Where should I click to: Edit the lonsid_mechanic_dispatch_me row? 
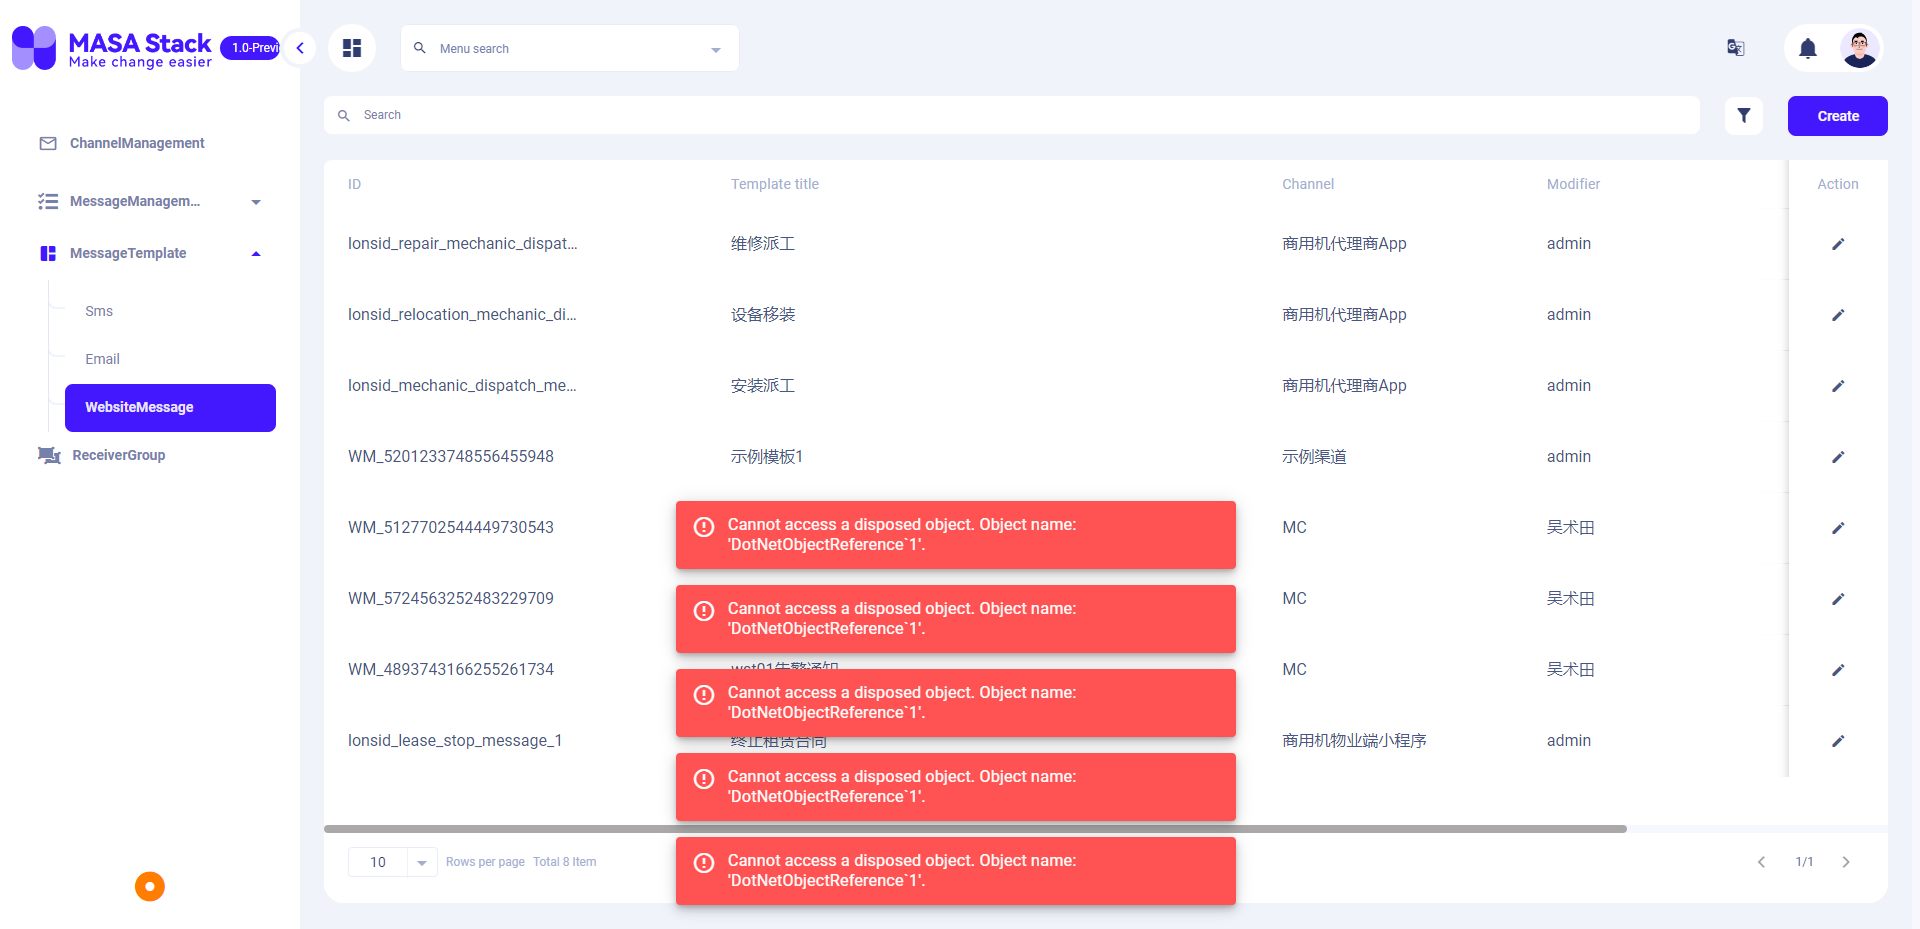tap(1838, 386)
